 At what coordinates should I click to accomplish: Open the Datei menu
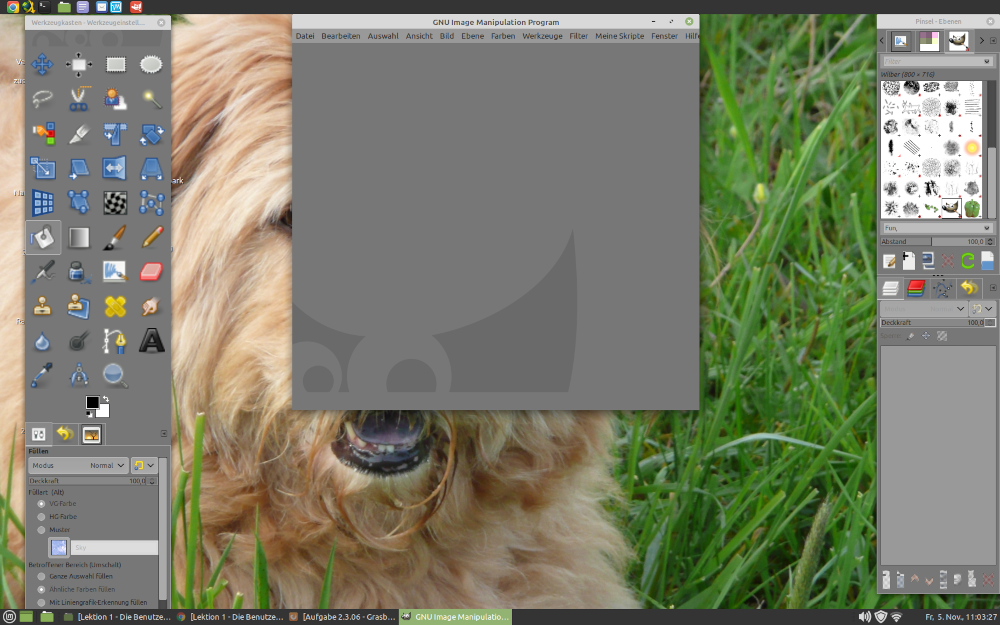[x=305, y=36]
